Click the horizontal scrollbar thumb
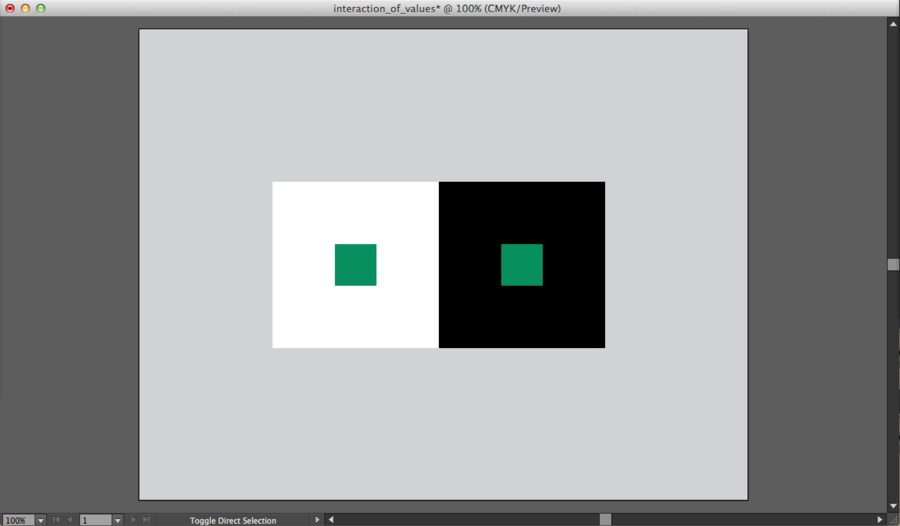This screenshot has width=900, height=526. [605, 520]
